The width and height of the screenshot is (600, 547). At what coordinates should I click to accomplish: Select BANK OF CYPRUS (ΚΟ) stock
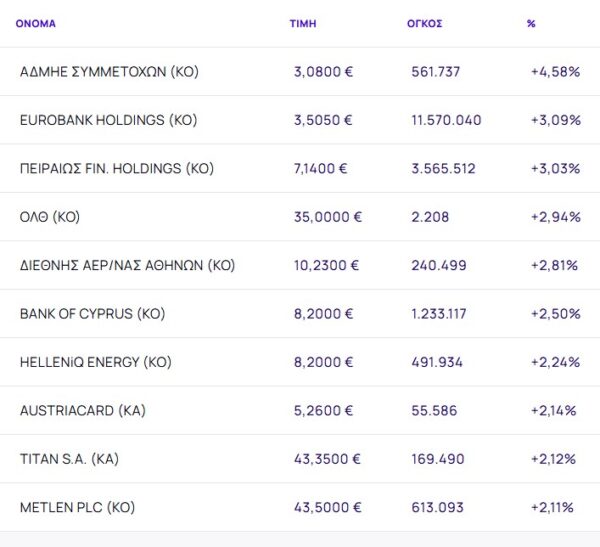click(x=92, y=314)
